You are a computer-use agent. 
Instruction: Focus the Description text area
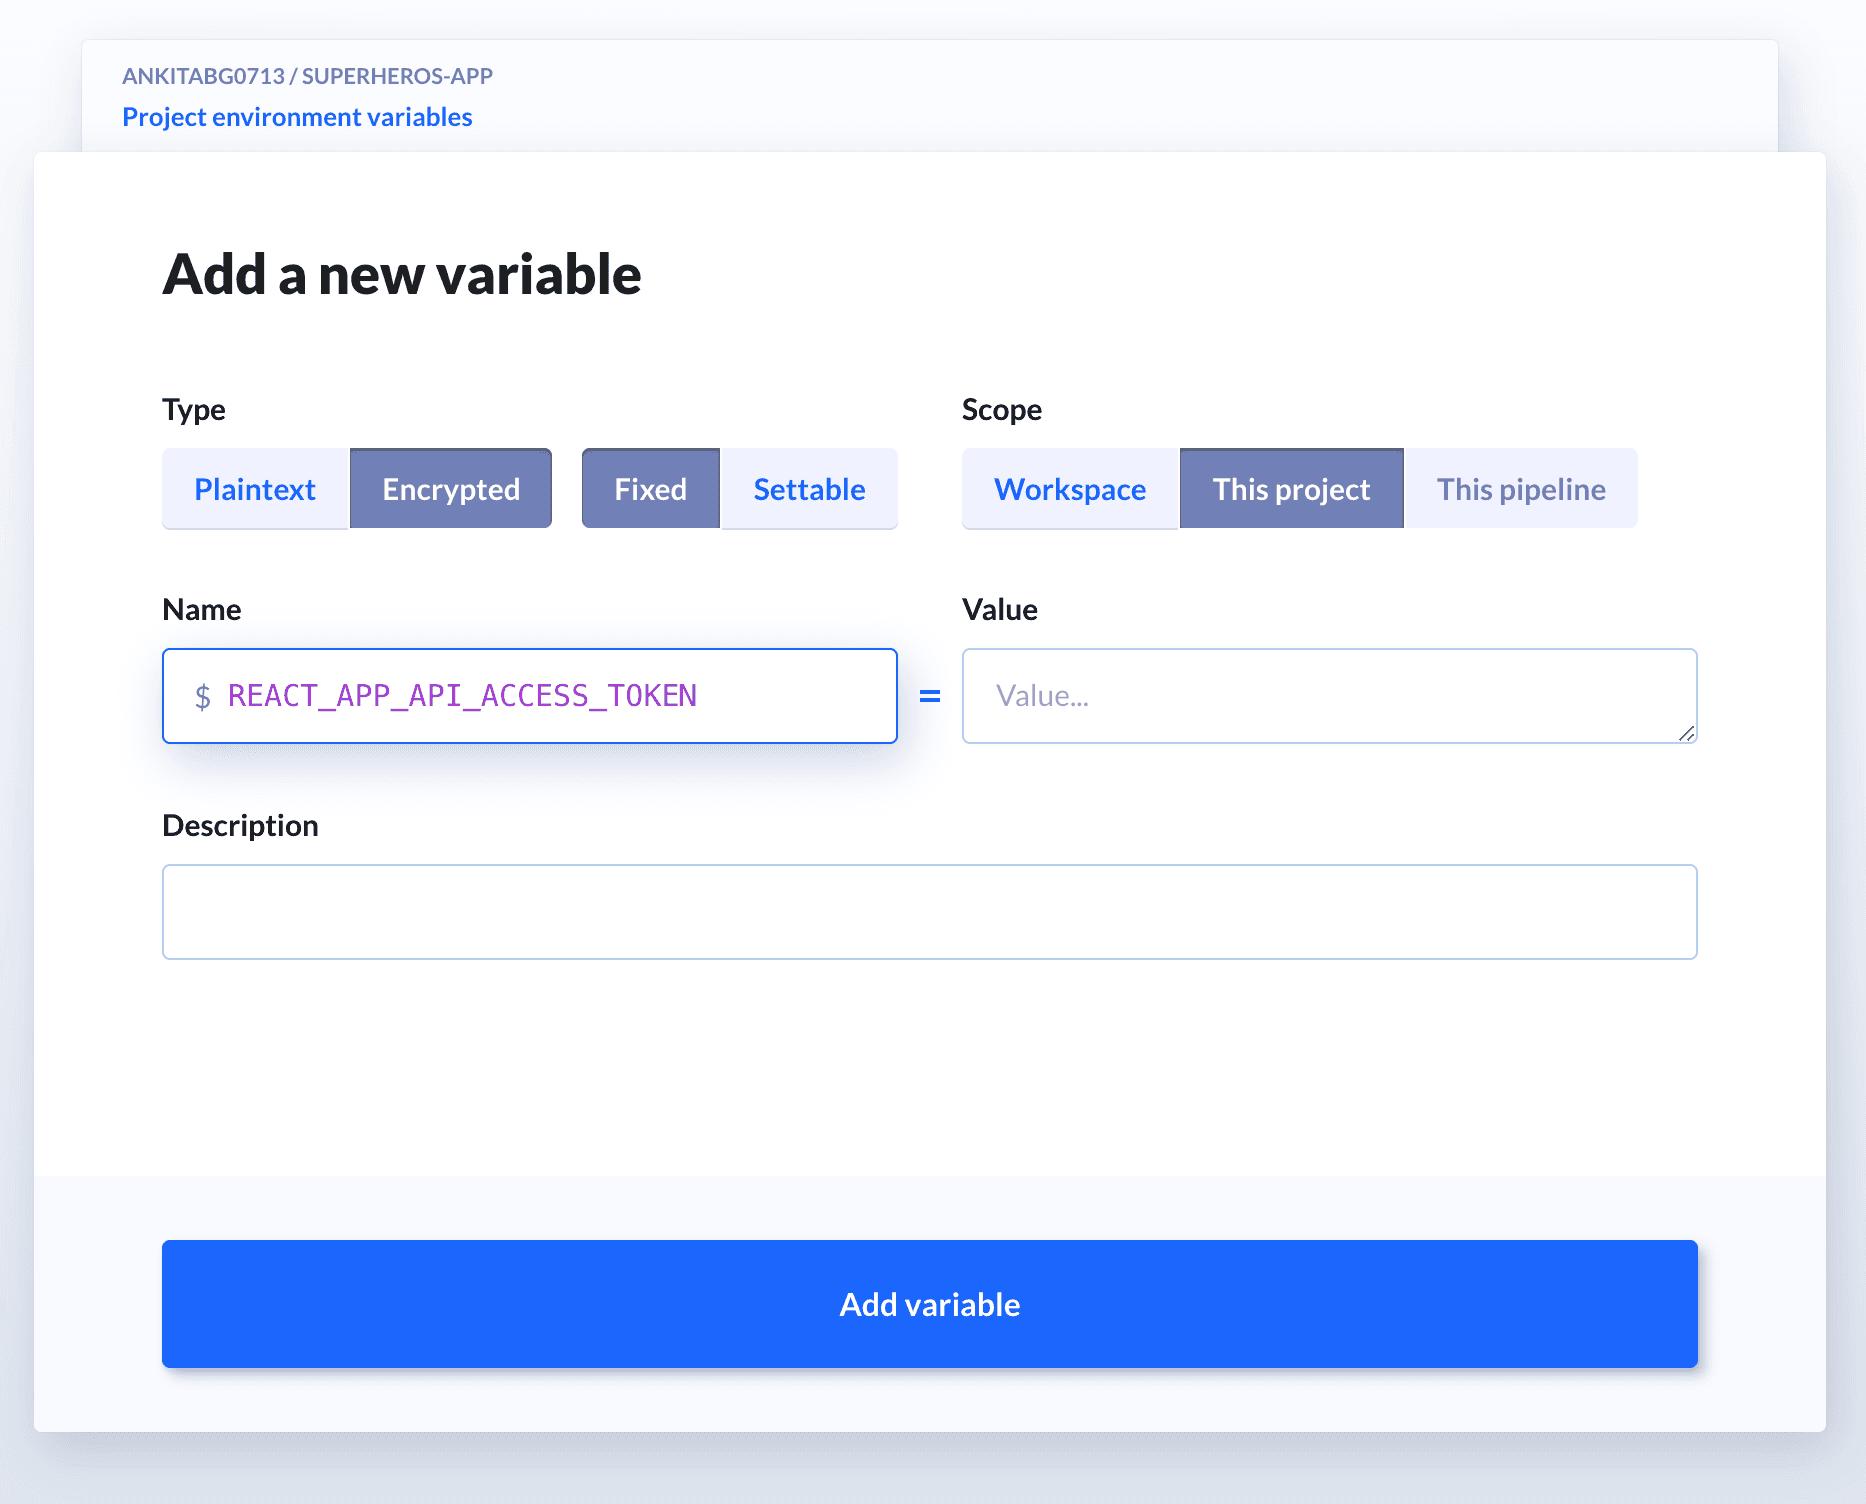pyautogui.click(x=929, y=911)
